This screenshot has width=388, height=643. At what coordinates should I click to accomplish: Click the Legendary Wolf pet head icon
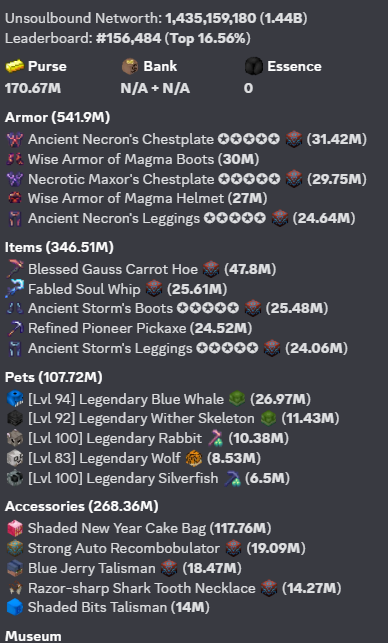[x=15, y=458]
